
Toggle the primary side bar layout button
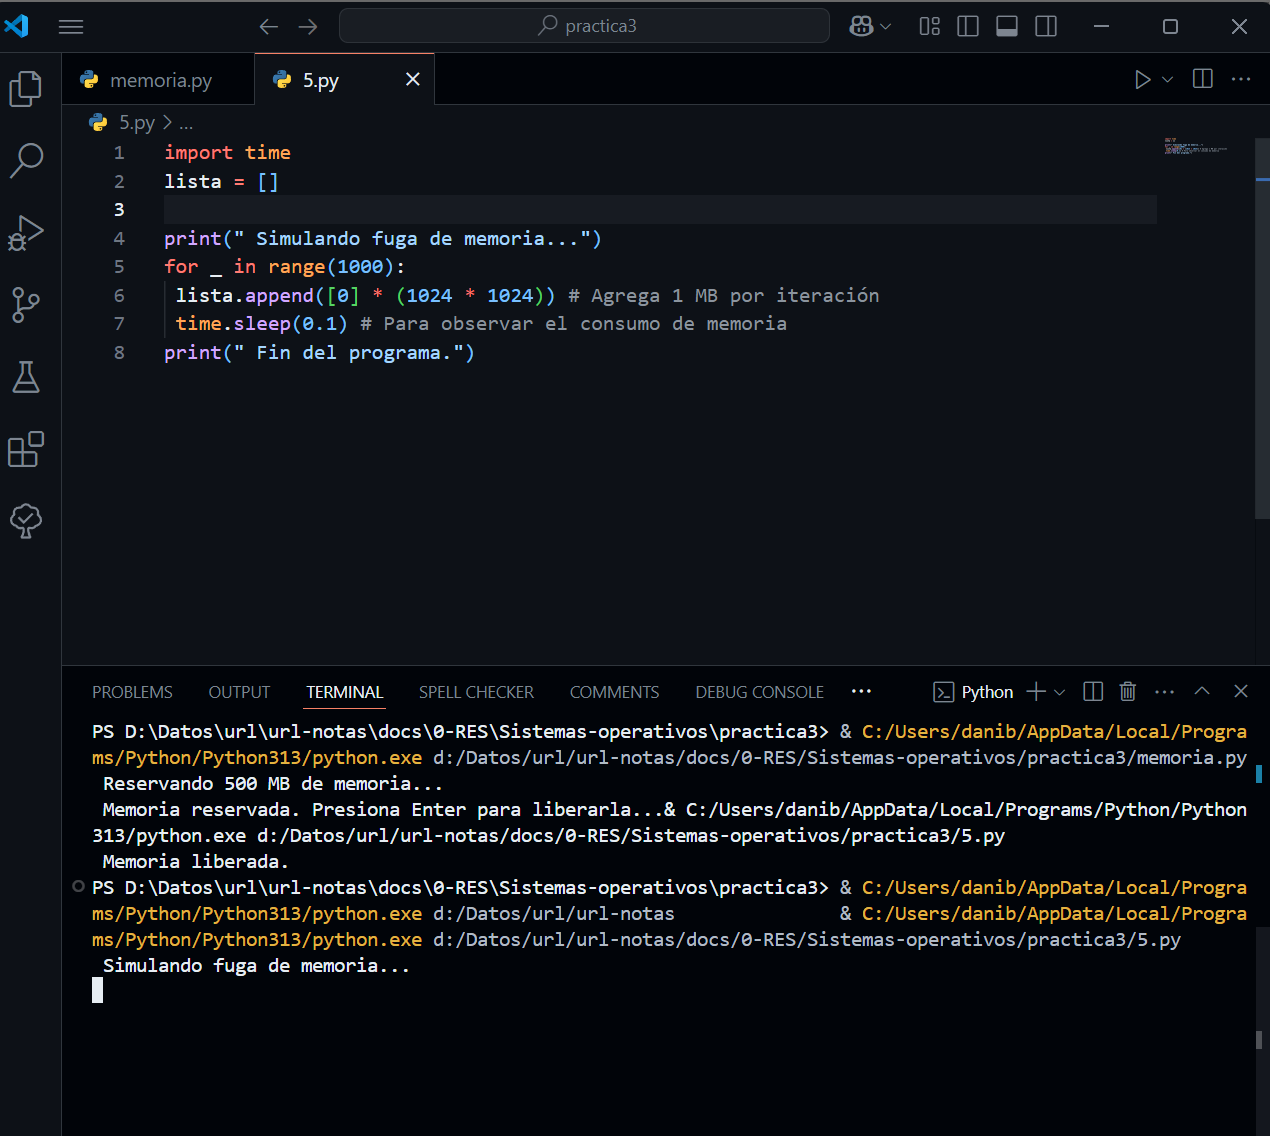click(968, 27)
